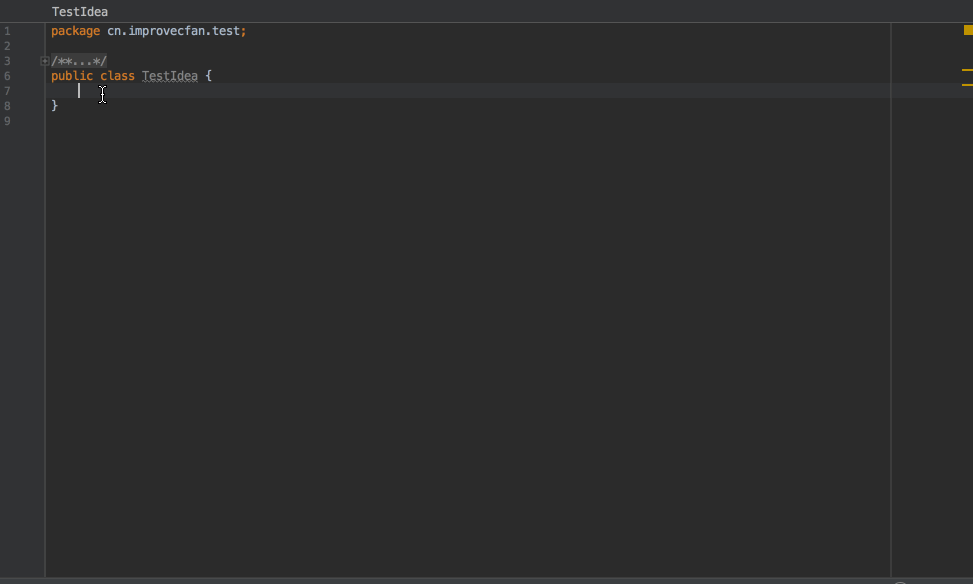973x584 pixels.
Task: Click the cn.improvecfan.test package name
Action: pyautogui.click(x=173, y=31)
